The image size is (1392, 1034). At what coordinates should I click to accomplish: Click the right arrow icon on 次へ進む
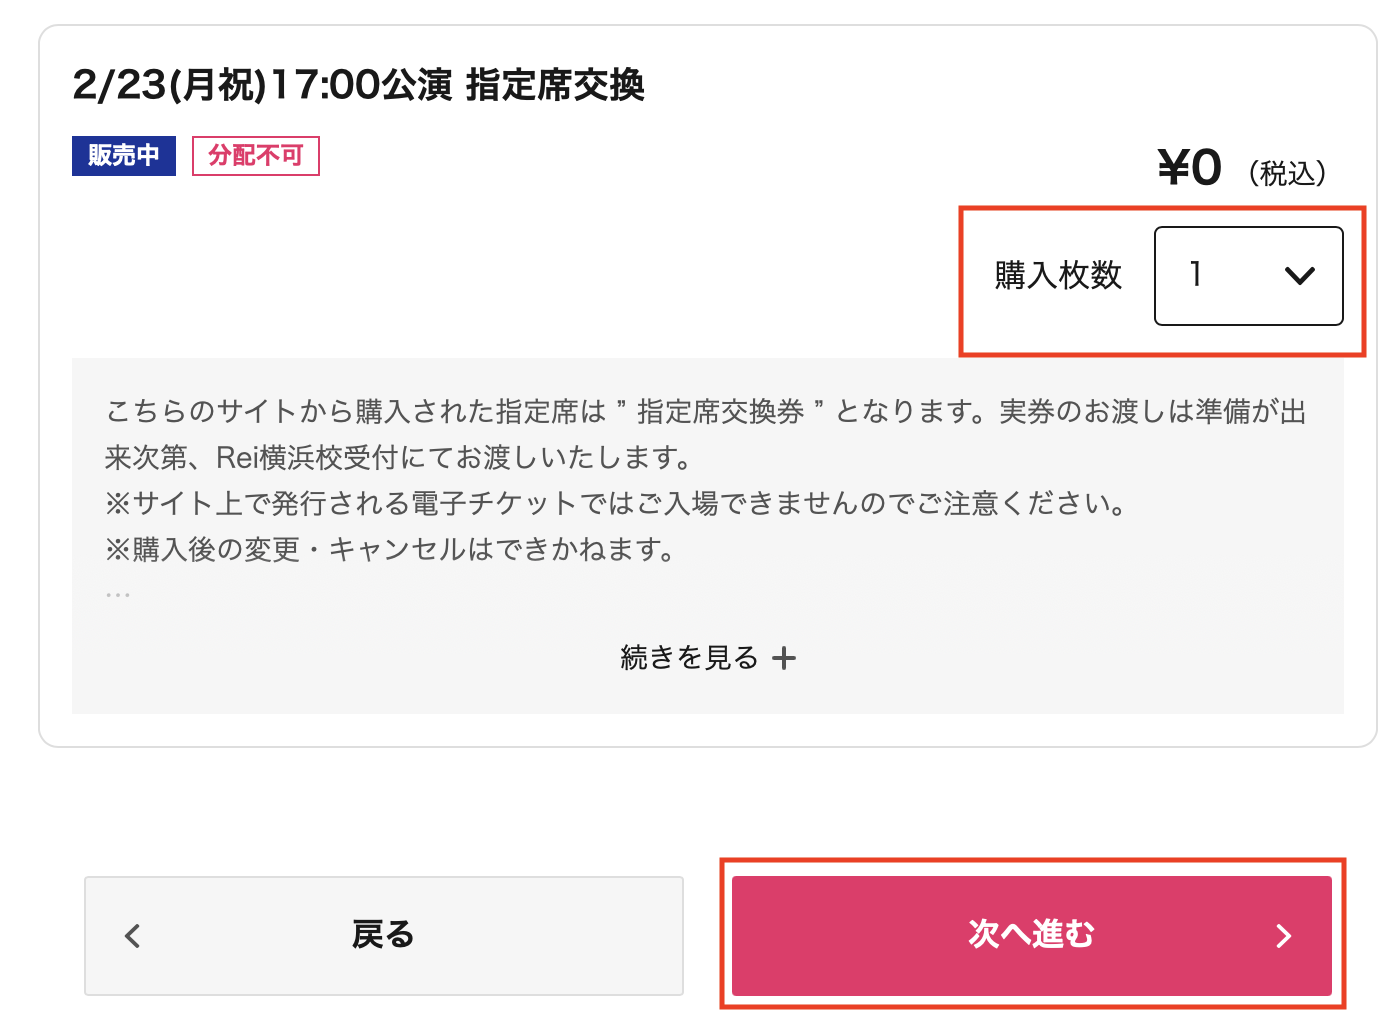(x=1284, y=936)
